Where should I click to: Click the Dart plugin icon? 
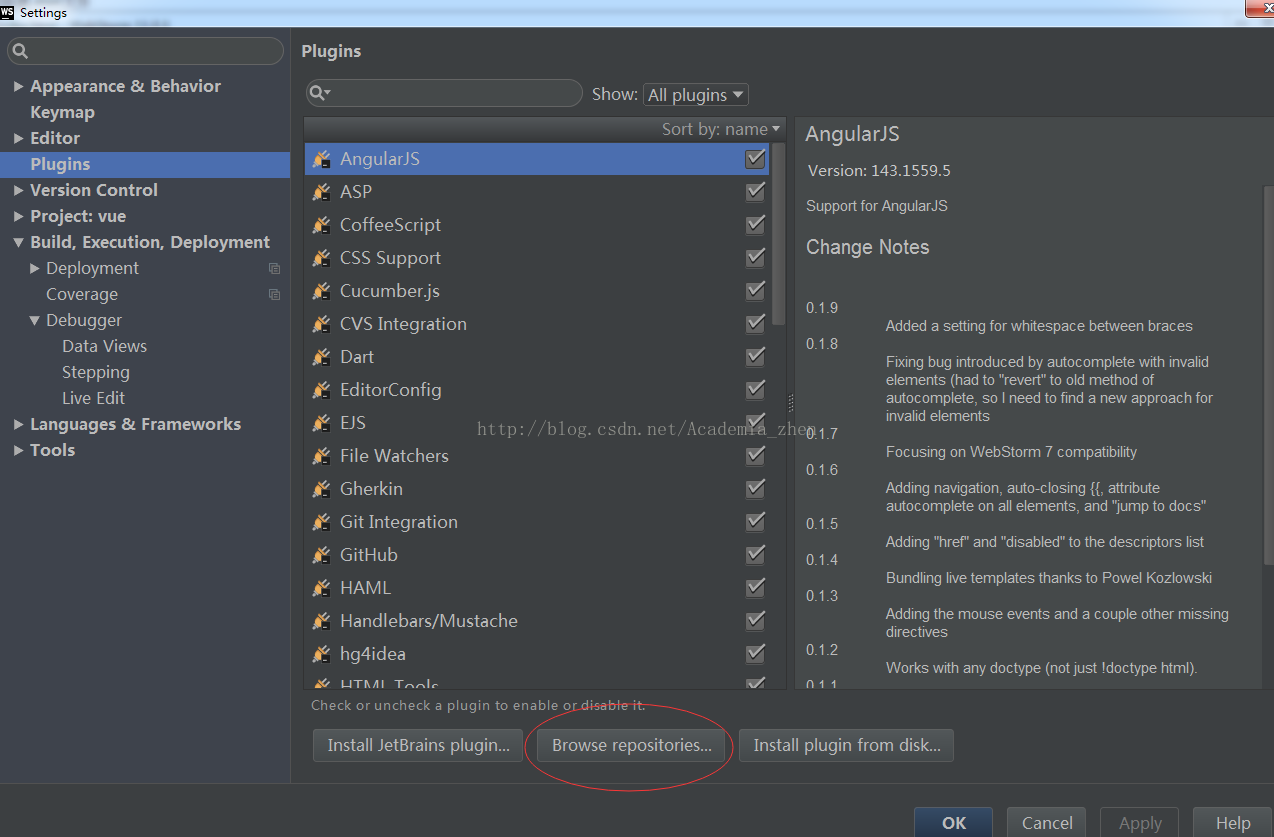(321, 357)
